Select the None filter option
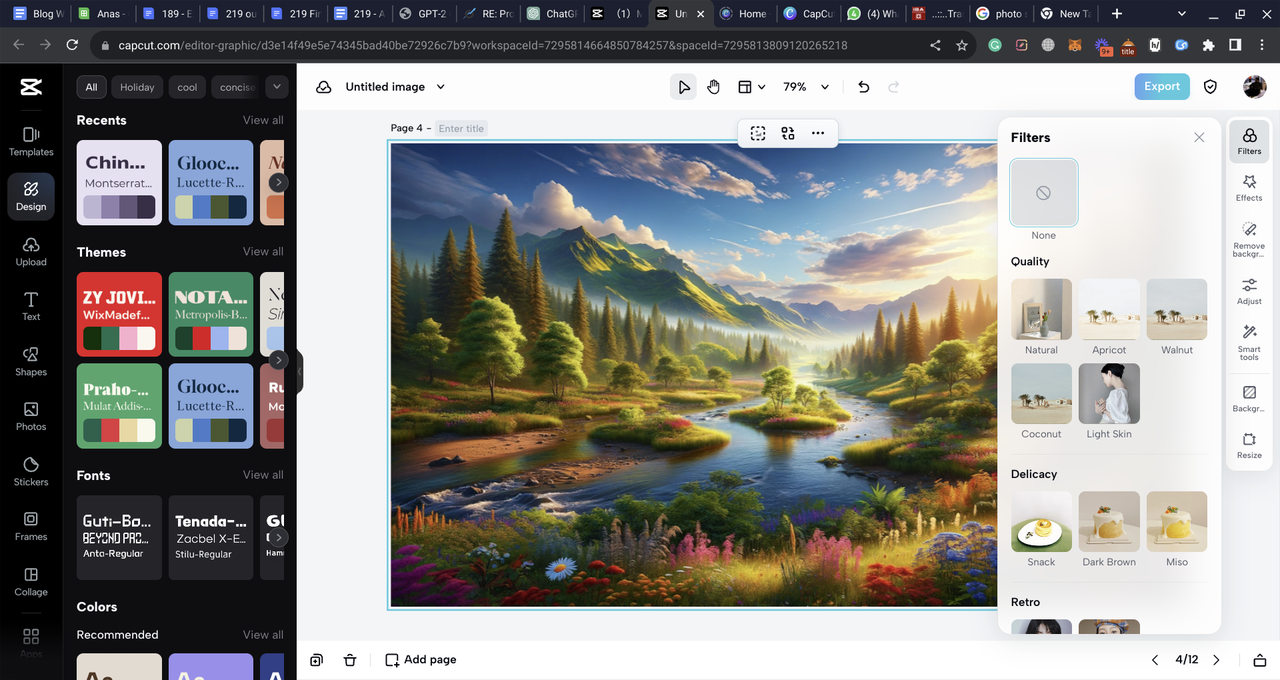 tap(1043, 193)
